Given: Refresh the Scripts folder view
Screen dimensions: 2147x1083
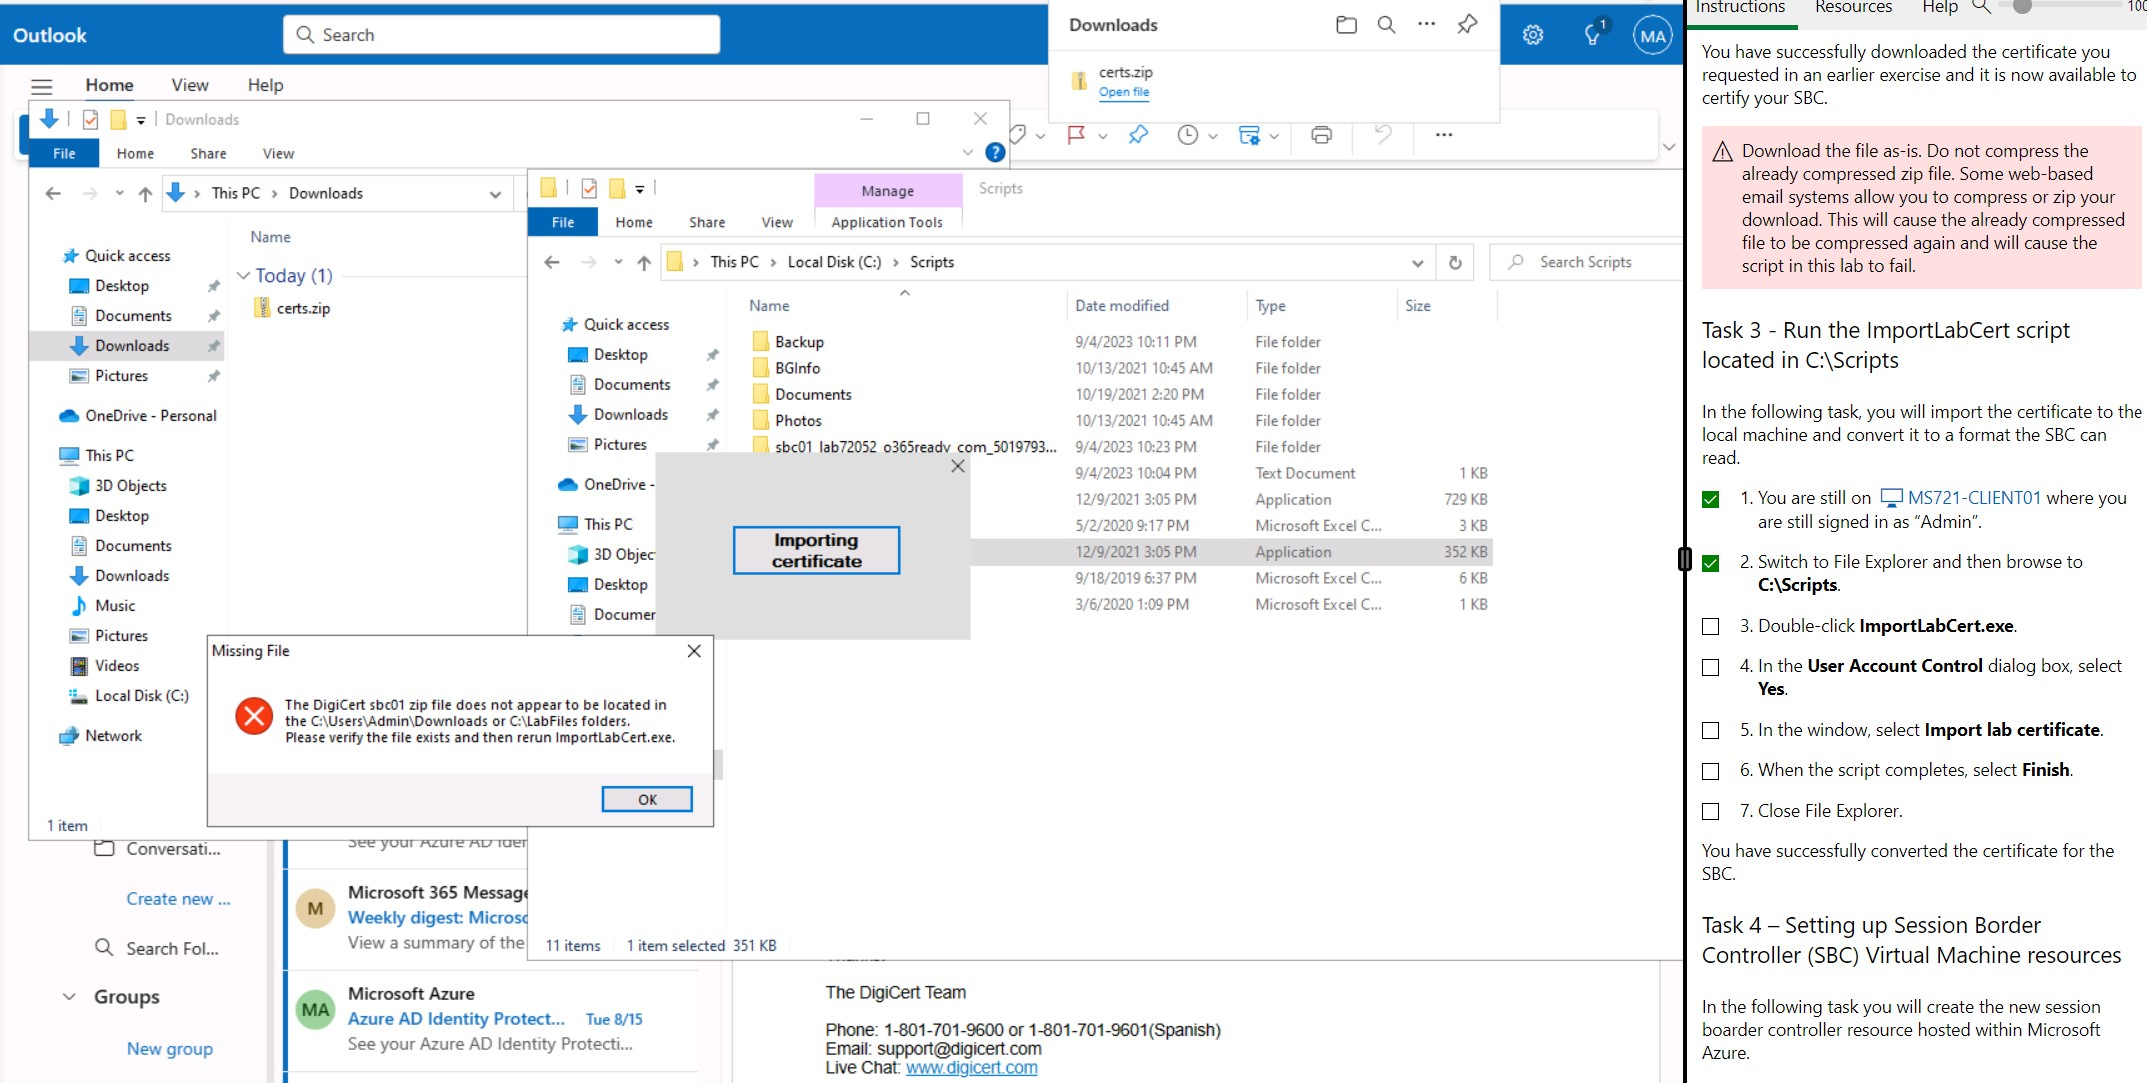Looking at the screenshot, I should coord(1455,262).
